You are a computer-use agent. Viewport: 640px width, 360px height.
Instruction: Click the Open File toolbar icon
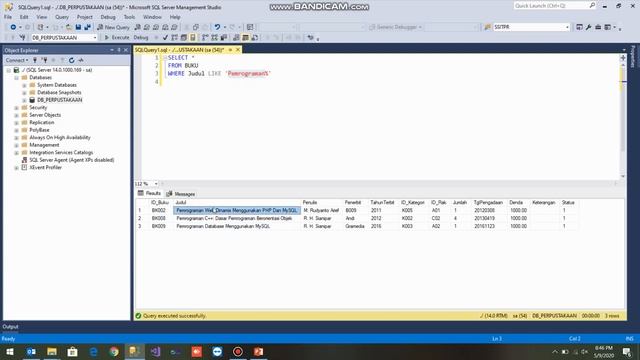point(69,27)
